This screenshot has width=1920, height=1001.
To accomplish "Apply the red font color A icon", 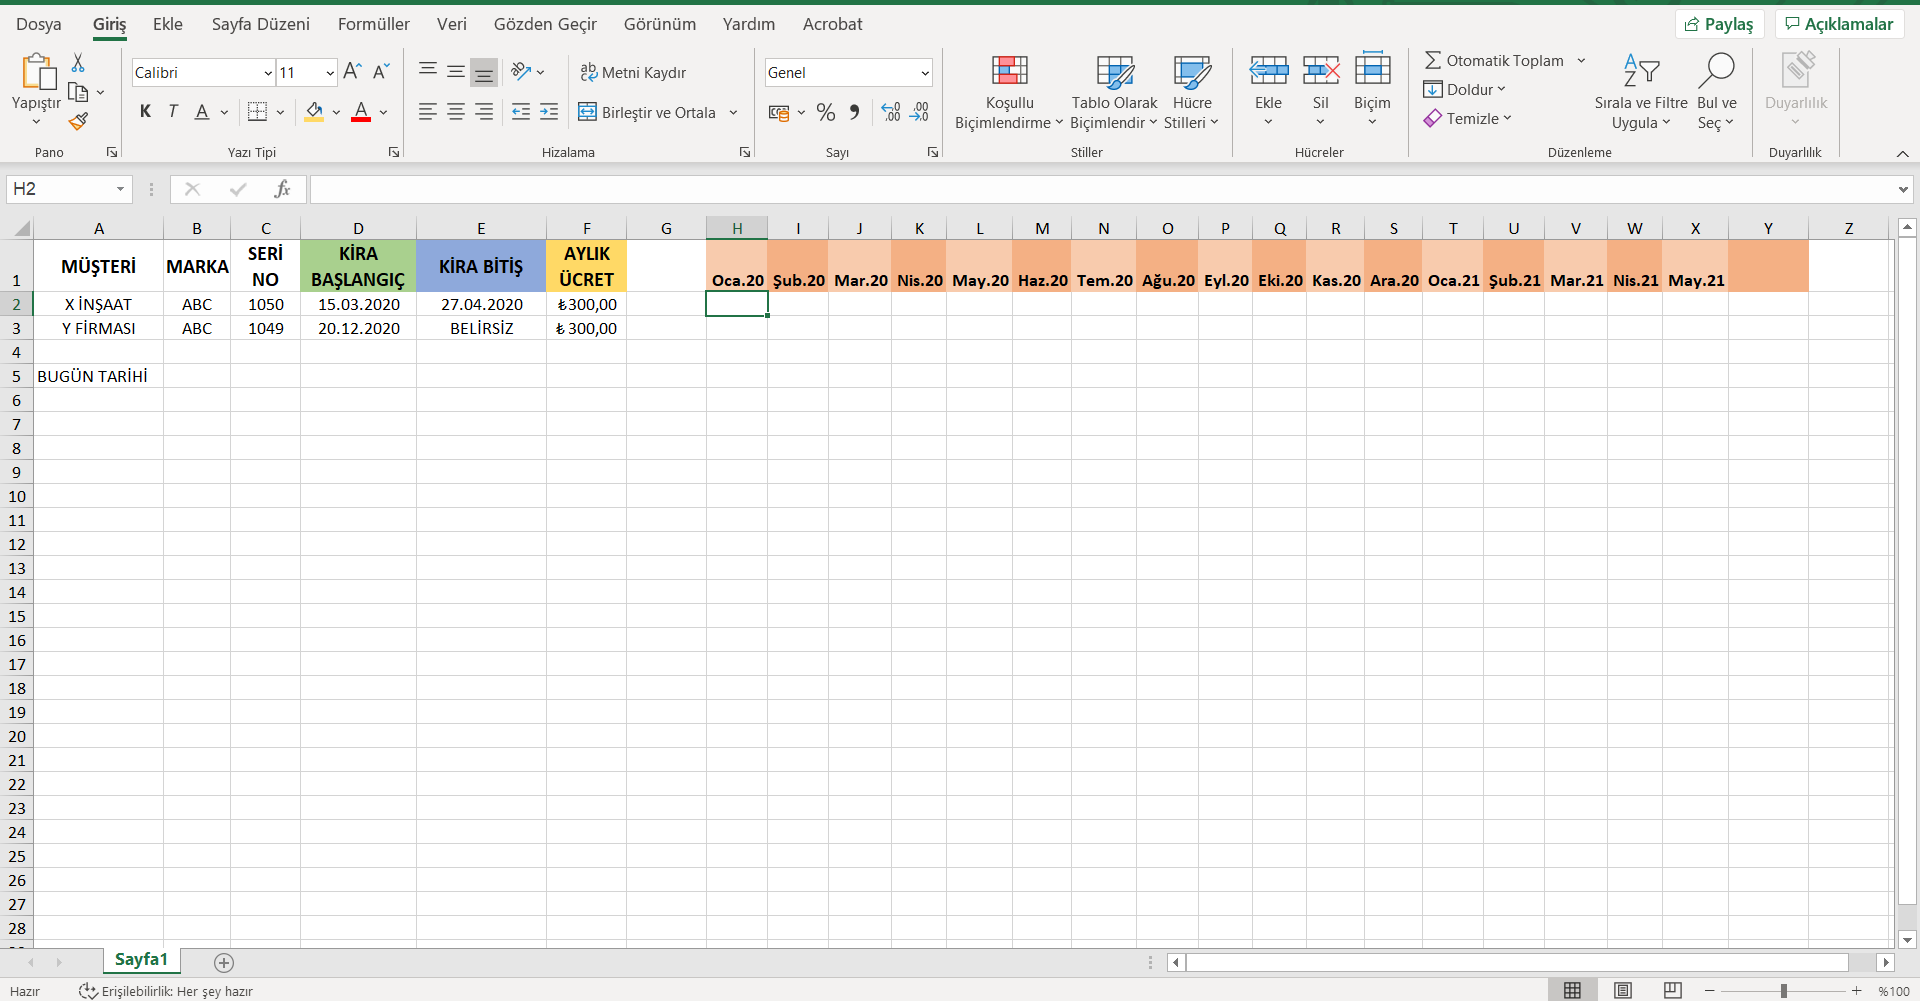I will pos(362,112).
